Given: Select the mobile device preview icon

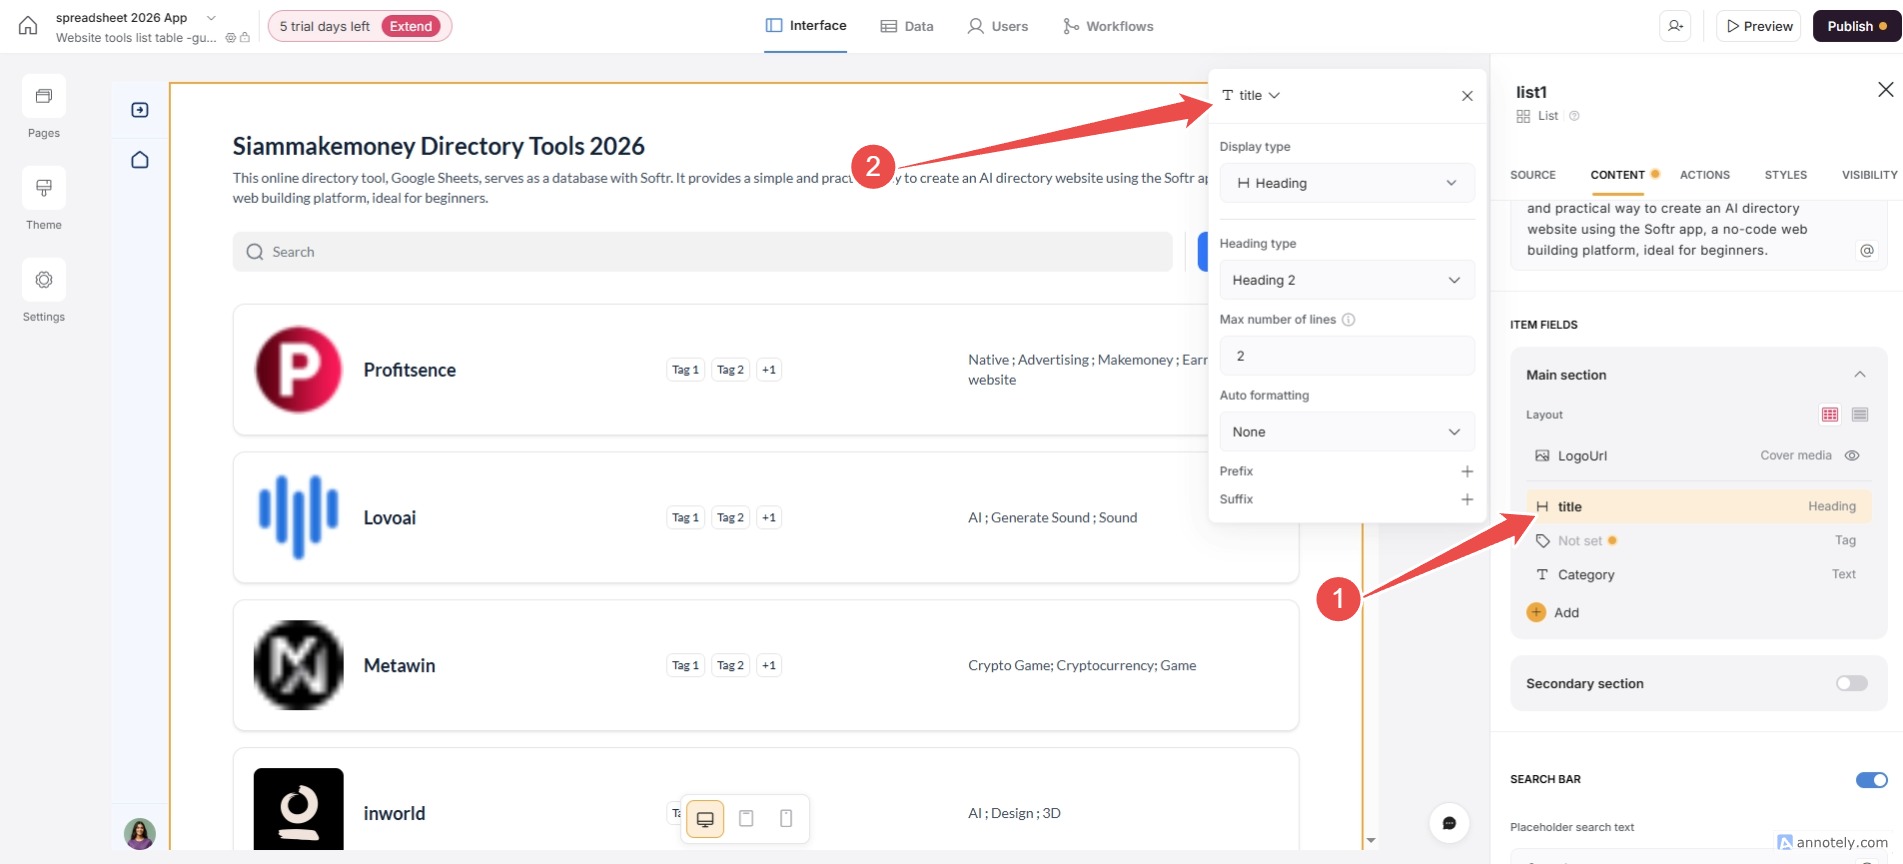Looking at the screenshot, I should click(x=786, y=819).
